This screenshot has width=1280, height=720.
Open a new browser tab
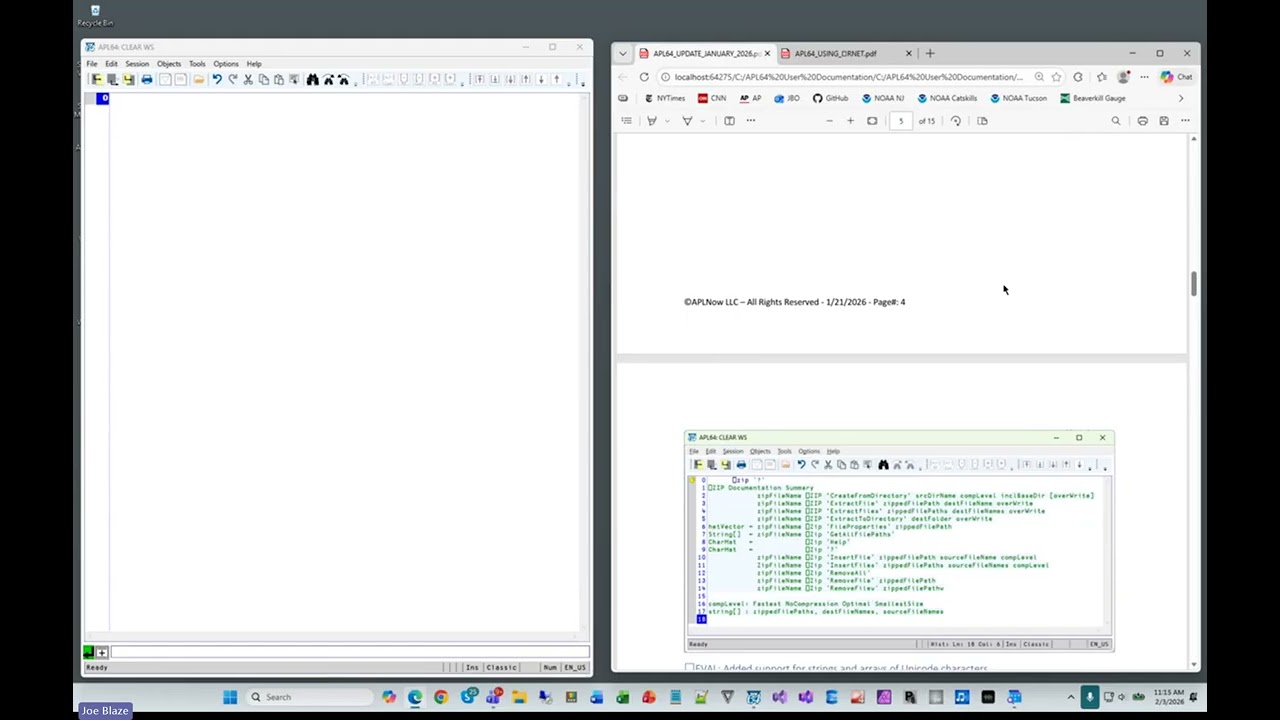(930, 53)
